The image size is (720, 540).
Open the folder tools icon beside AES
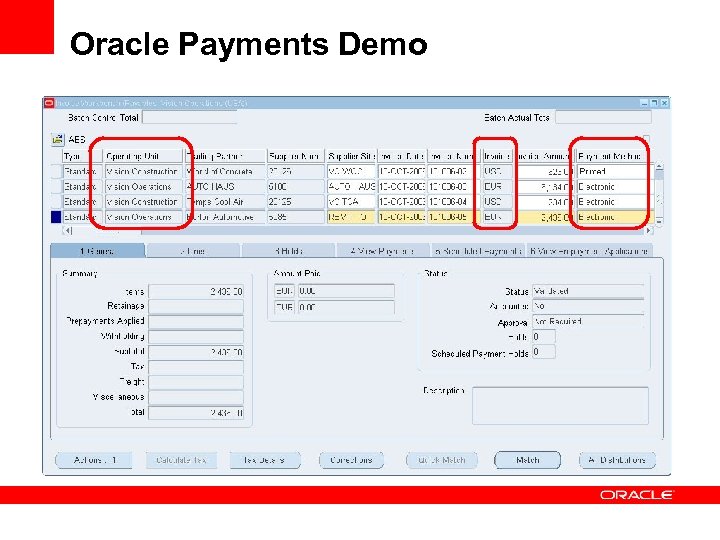[x=57, y=139]
